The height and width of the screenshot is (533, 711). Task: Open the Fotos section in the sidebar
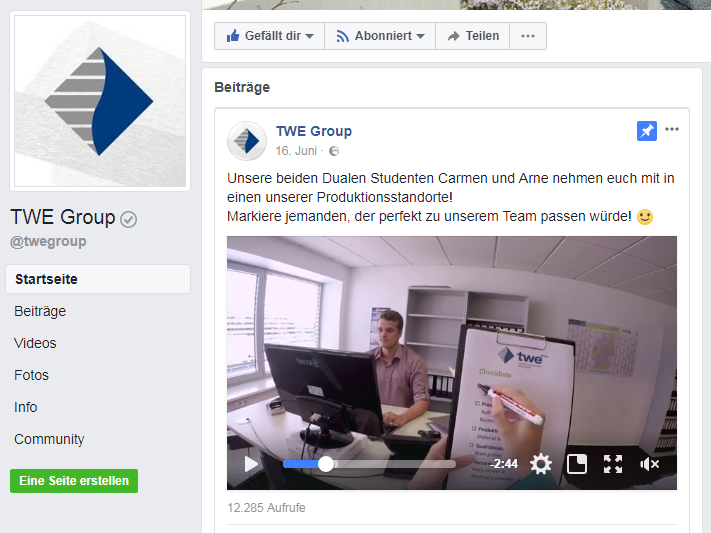tap(31, 375)
